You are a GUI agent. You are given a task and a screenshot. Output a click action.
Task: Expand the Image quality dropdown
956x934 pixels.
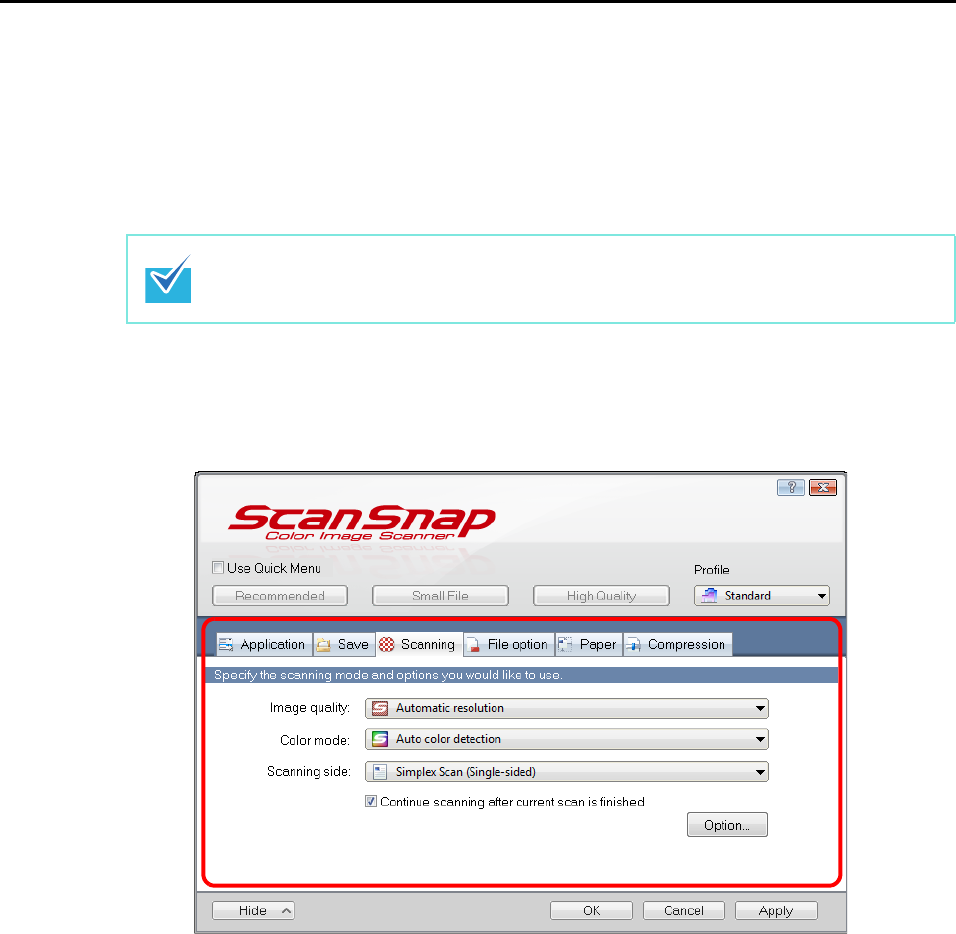point(566,708)
